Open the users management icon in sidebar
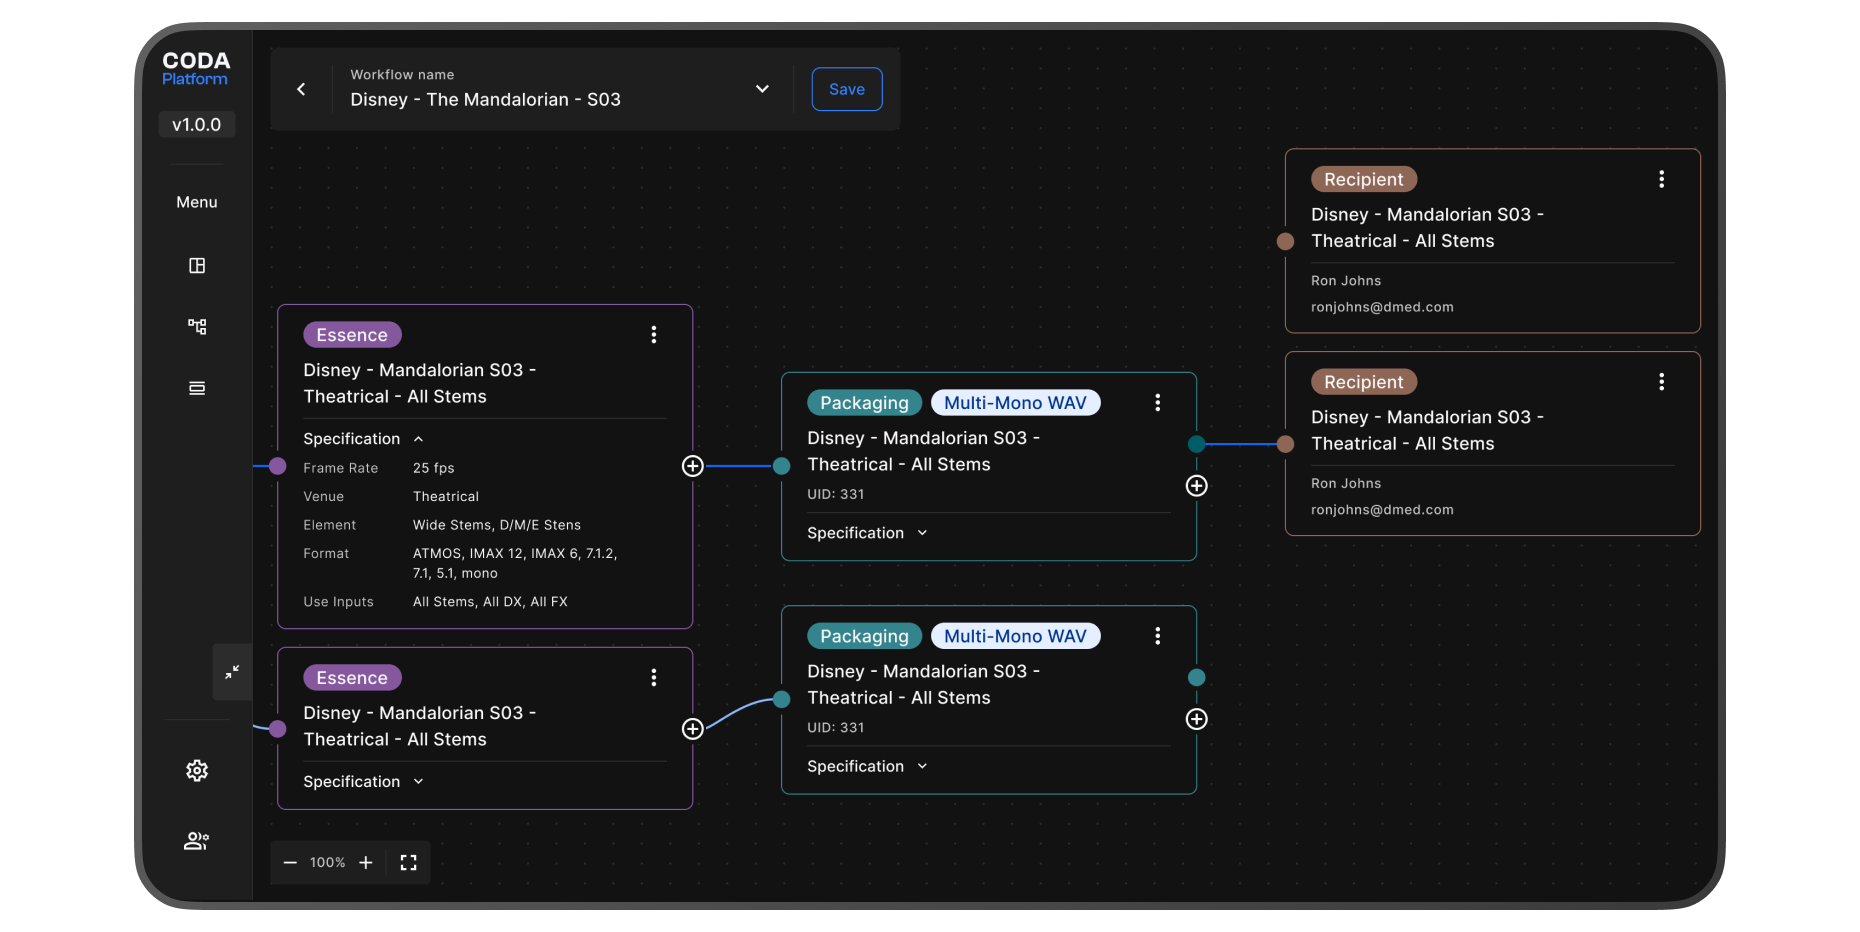 click(197, 841)
